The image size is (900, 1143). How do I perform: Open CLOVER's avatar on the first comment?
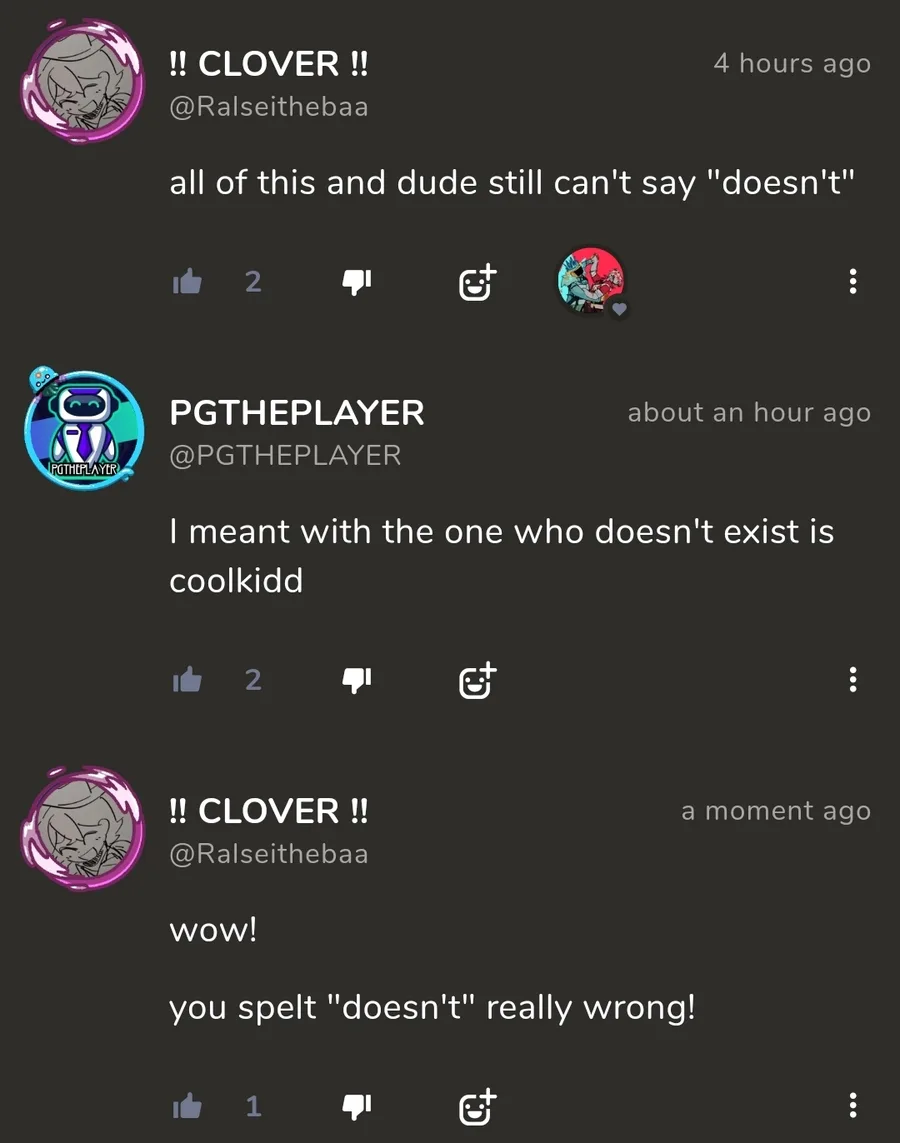(82, 81)
